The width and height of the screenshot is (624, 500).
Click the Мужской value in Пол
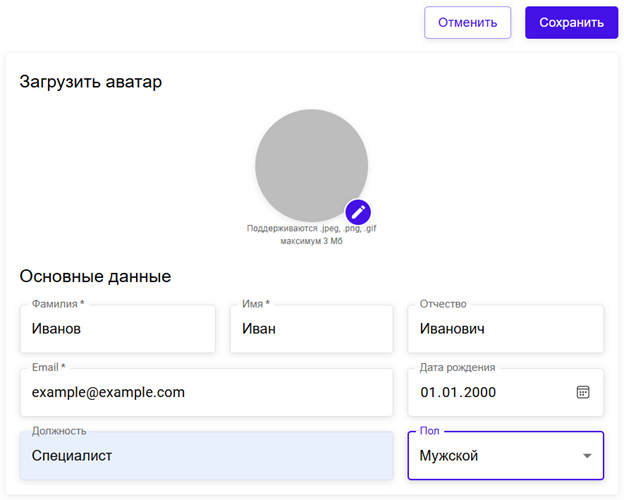449,456
